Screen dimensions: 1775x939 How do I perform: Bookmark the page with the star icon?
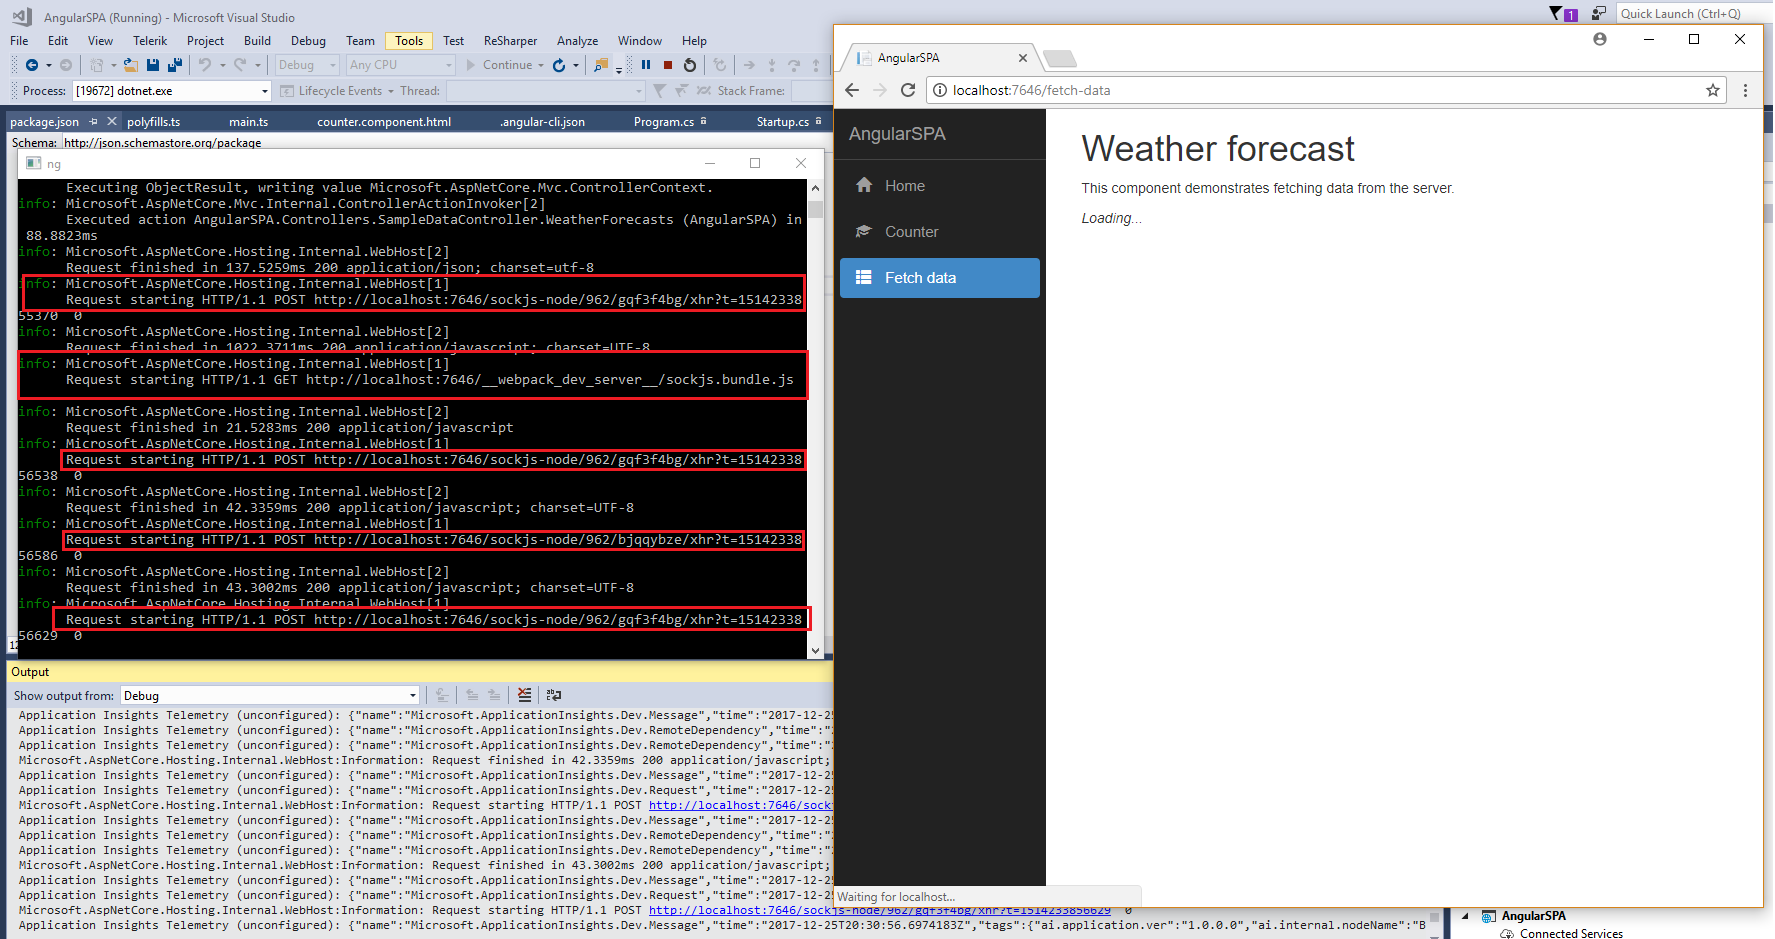pyautogui.click(x=1713, y=90)
